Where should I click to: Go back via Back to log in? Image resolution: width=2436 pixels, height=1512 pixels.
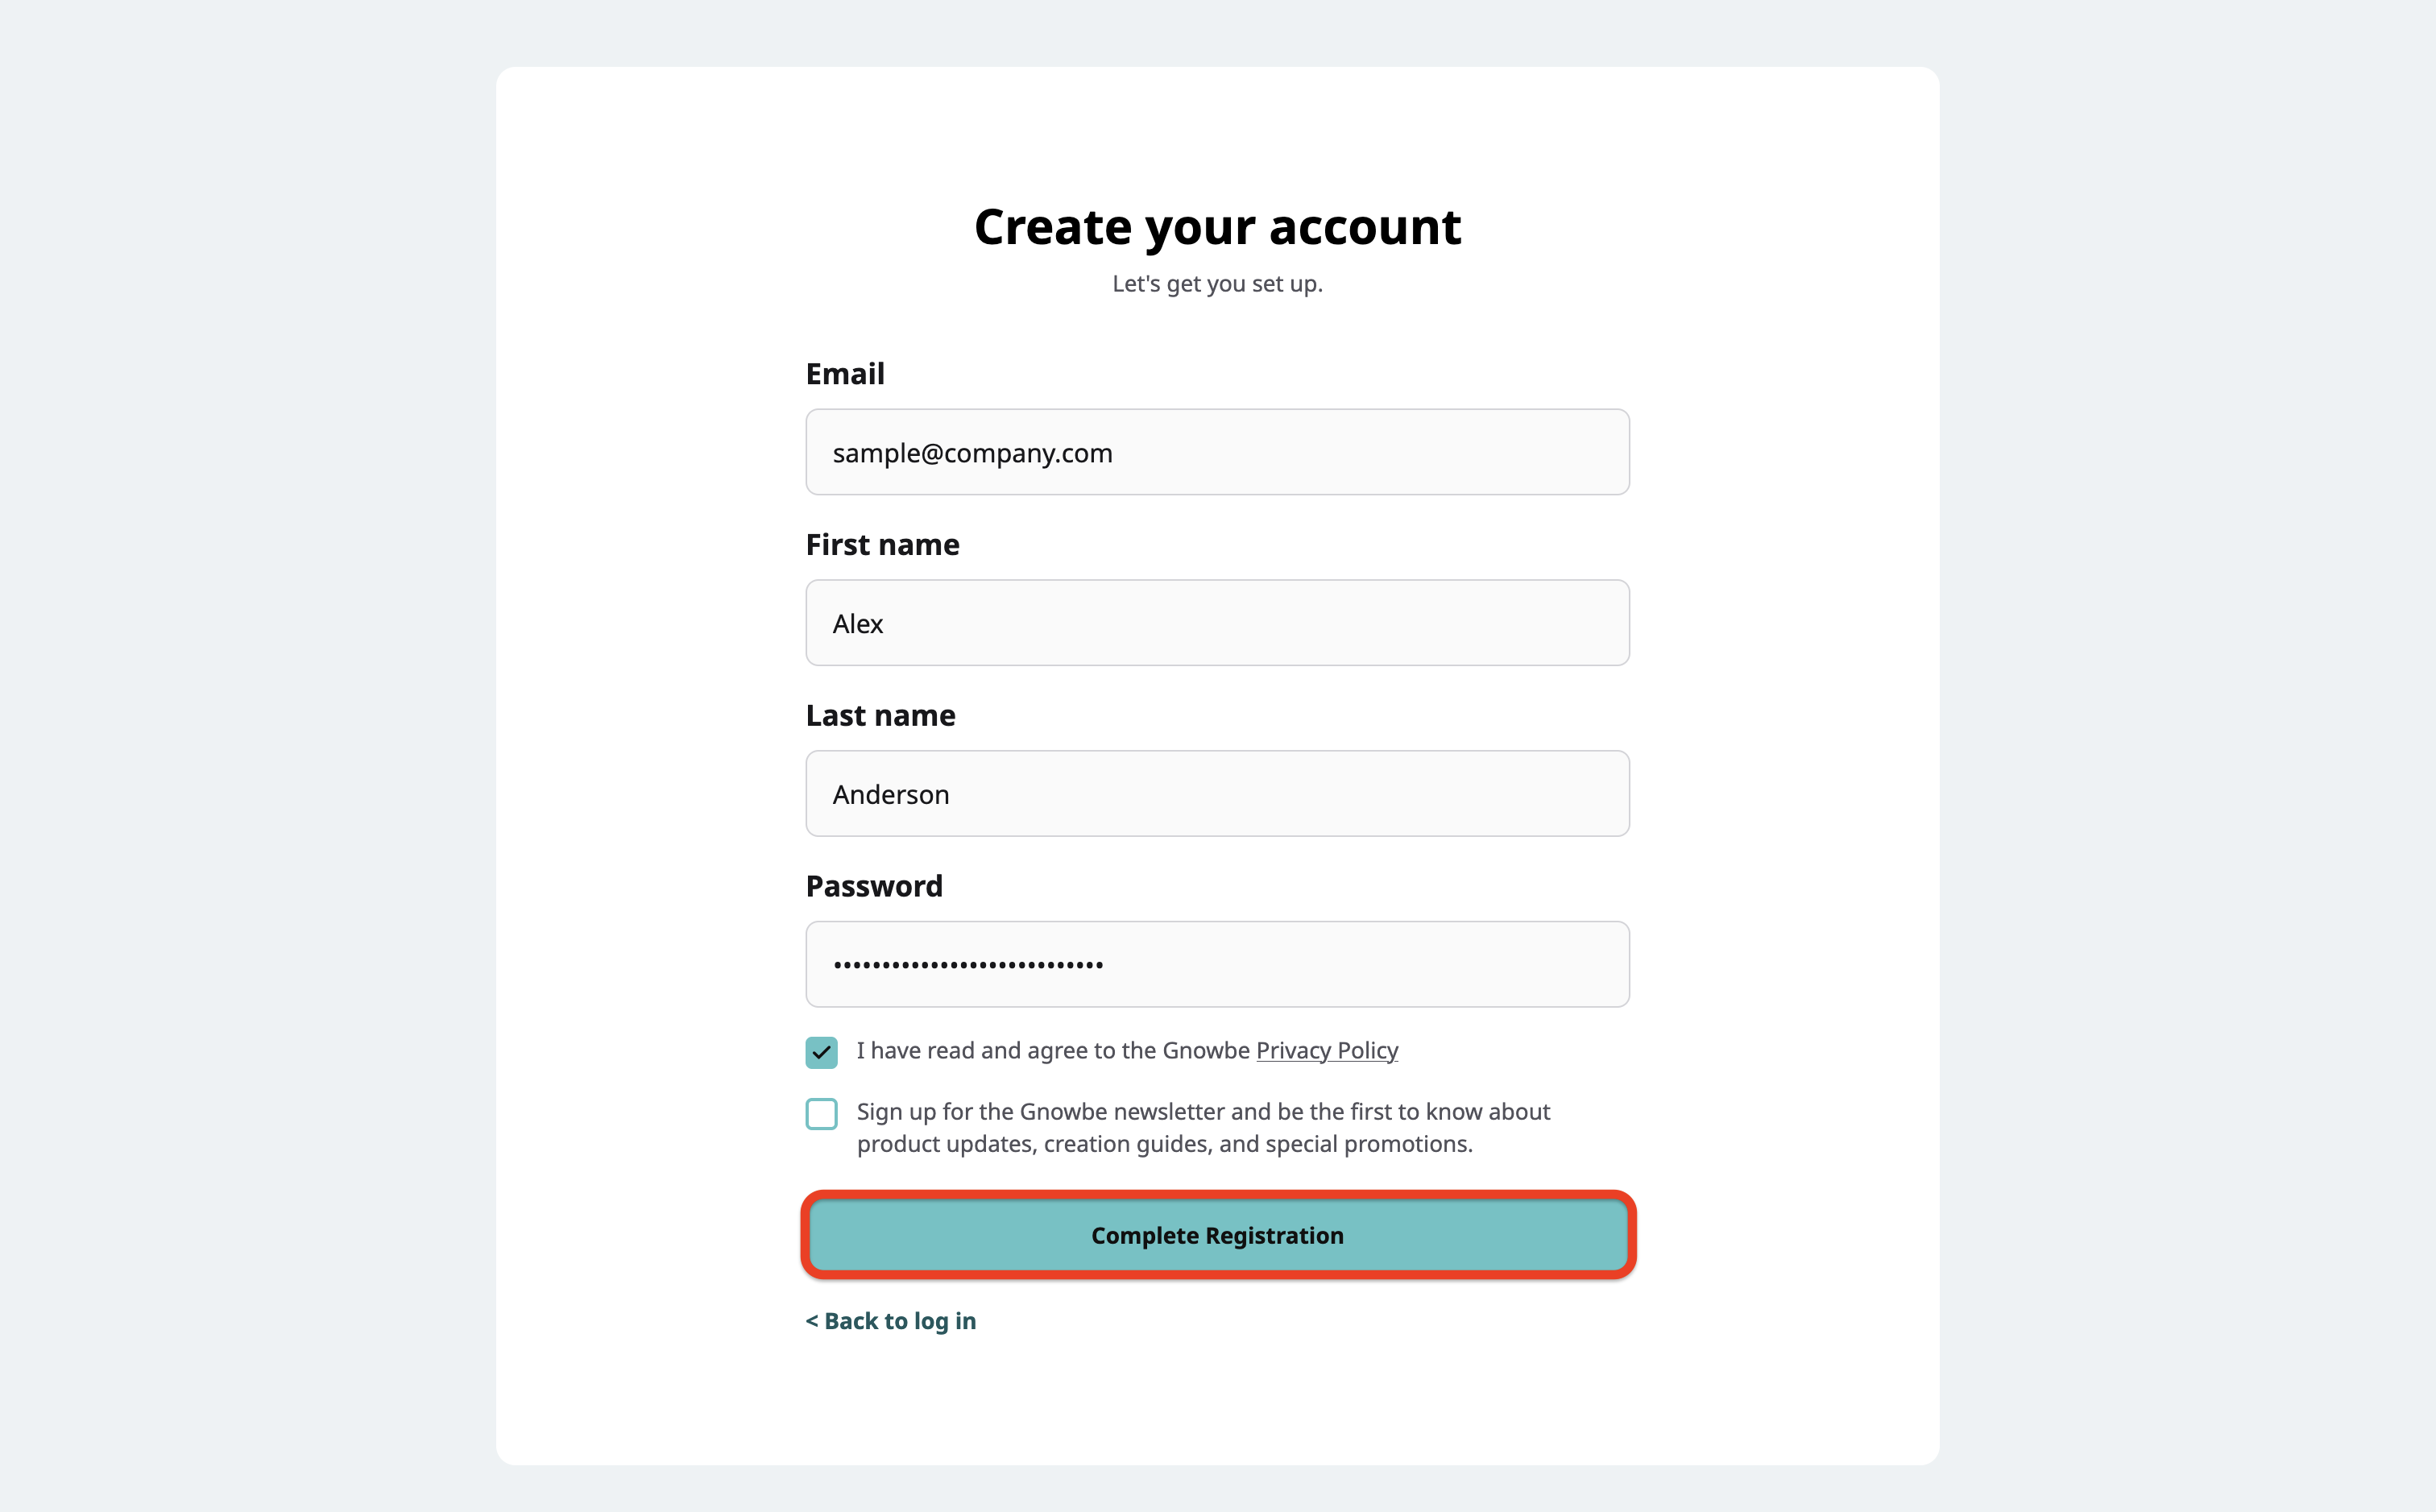(x=891, y=1321)
